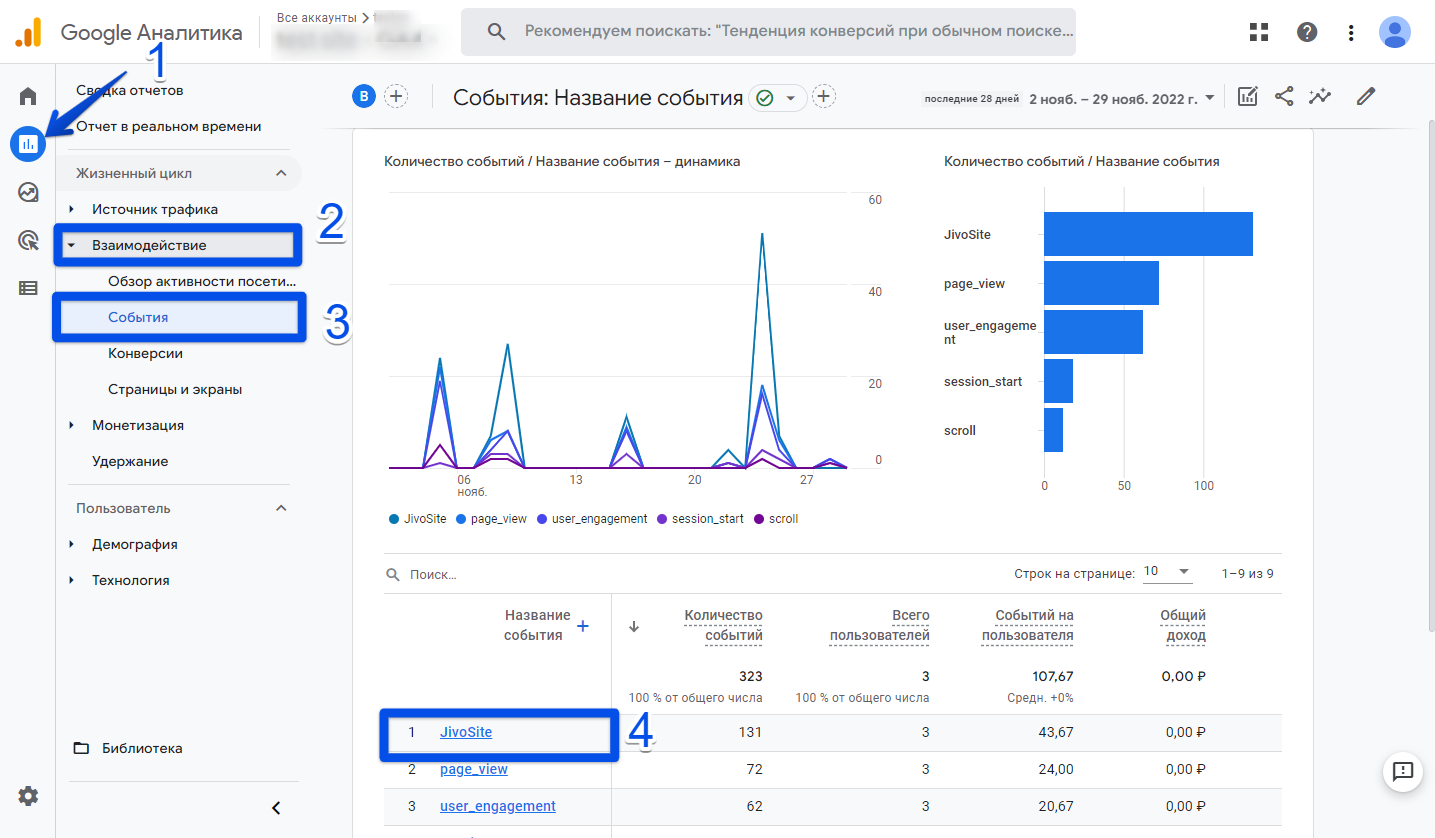1435x838 pixels.
Task: Open Admin settings gear
Action: [28, 796]
